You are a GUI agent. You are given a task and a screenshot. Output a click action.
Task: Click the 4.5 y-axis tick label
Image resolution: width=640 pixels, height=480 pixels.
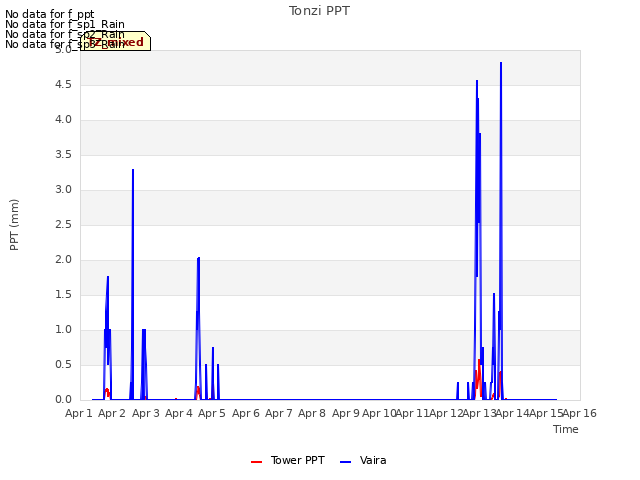coord(63,84)
